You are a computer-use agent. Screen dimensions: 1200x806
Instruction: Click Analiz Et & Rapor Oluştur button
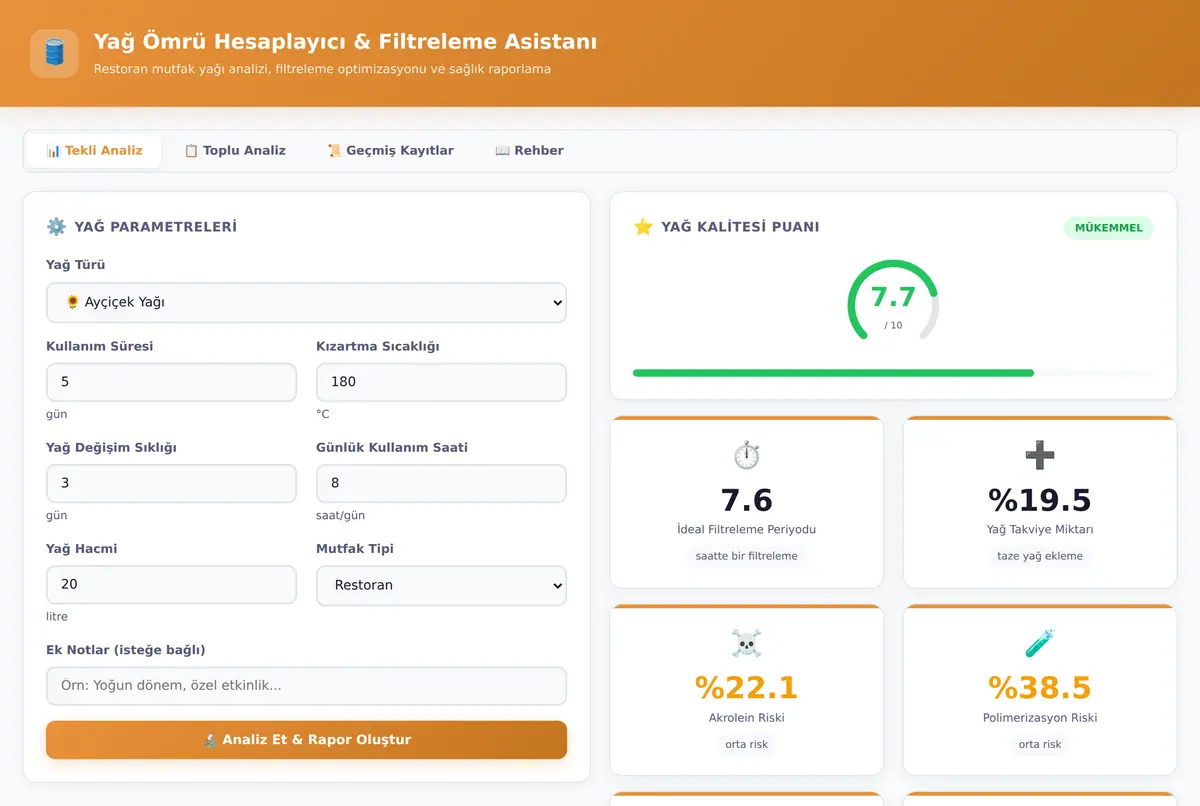click(x=306, y=740)
